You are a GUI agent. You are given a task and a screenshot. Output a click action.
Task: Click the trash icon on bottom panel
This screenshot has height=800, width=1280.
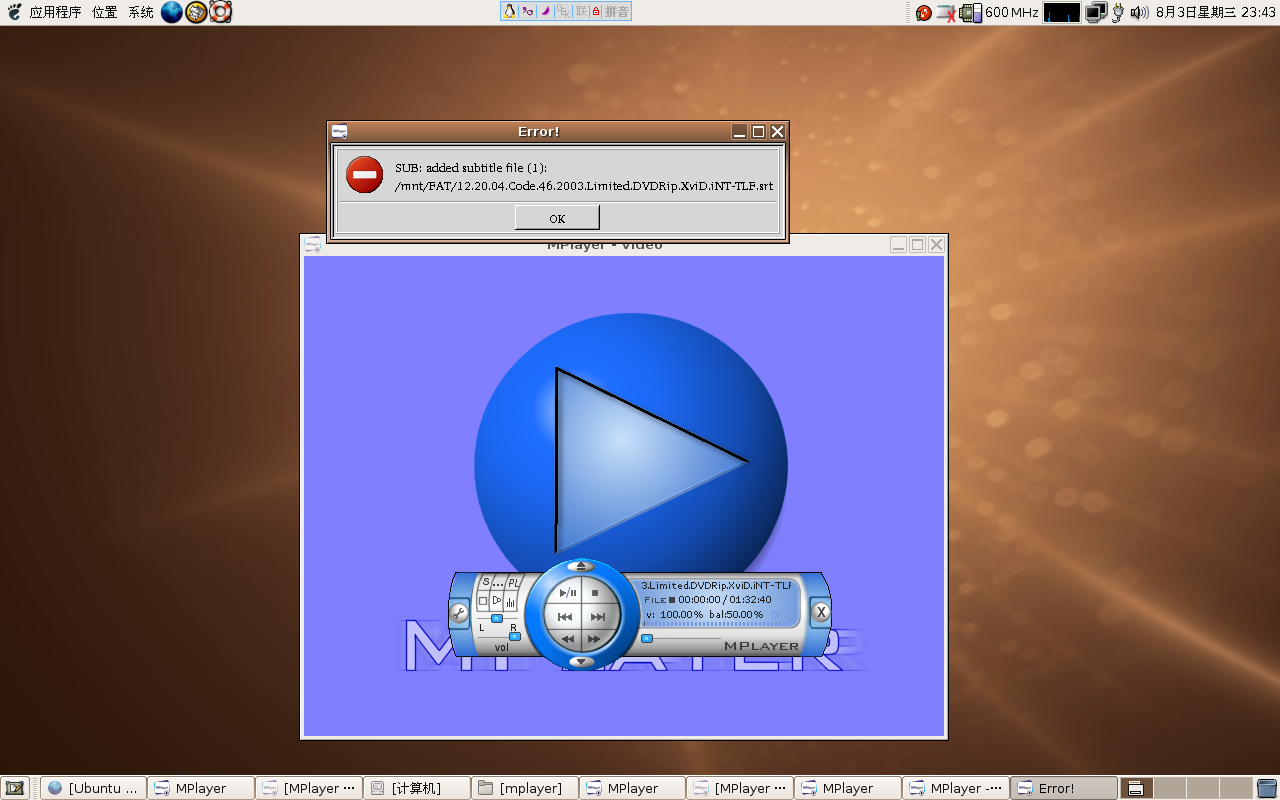pyautogui.click(x=1267, y=788)
